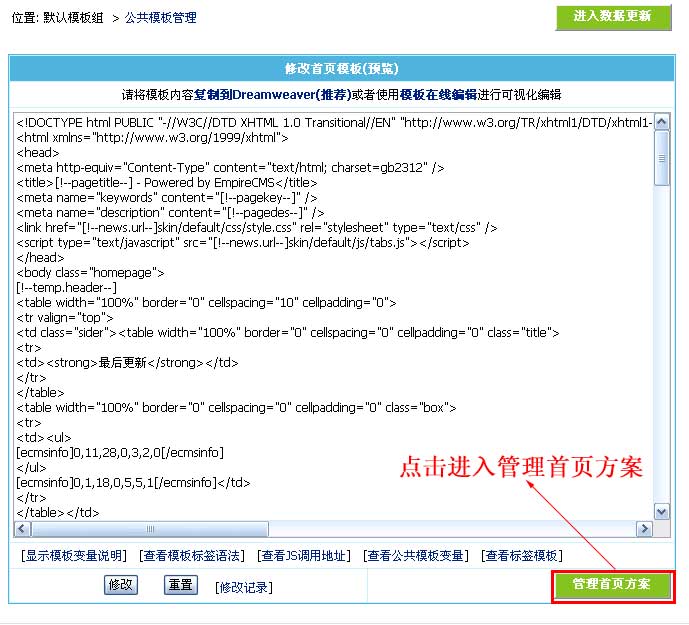Click the 进入数据更新 green button
This screenshot has width=689, height=625.
click(612, 17)
